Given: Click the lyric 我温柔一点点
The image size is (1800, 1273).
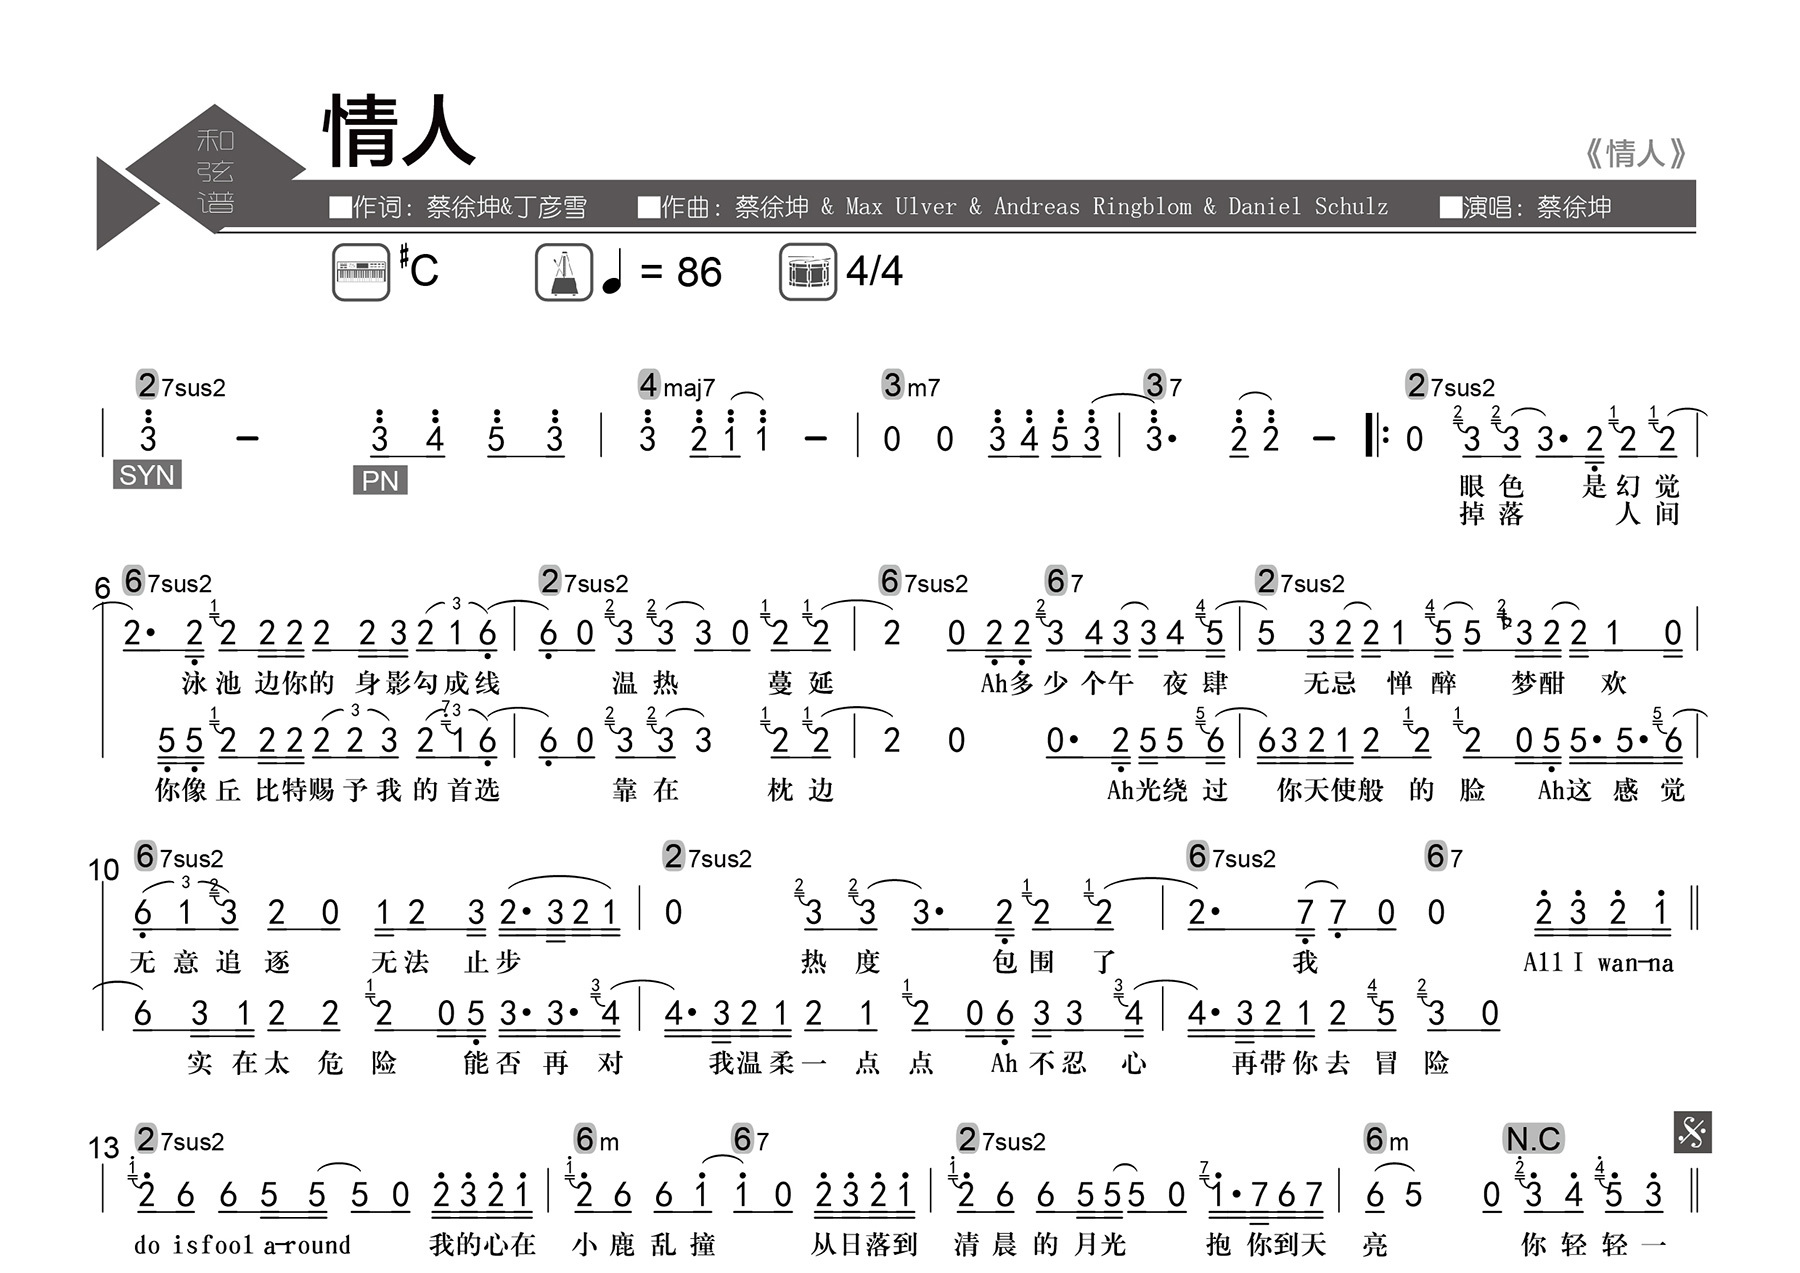Looking at the screenshot, I should click(821, 1062).
